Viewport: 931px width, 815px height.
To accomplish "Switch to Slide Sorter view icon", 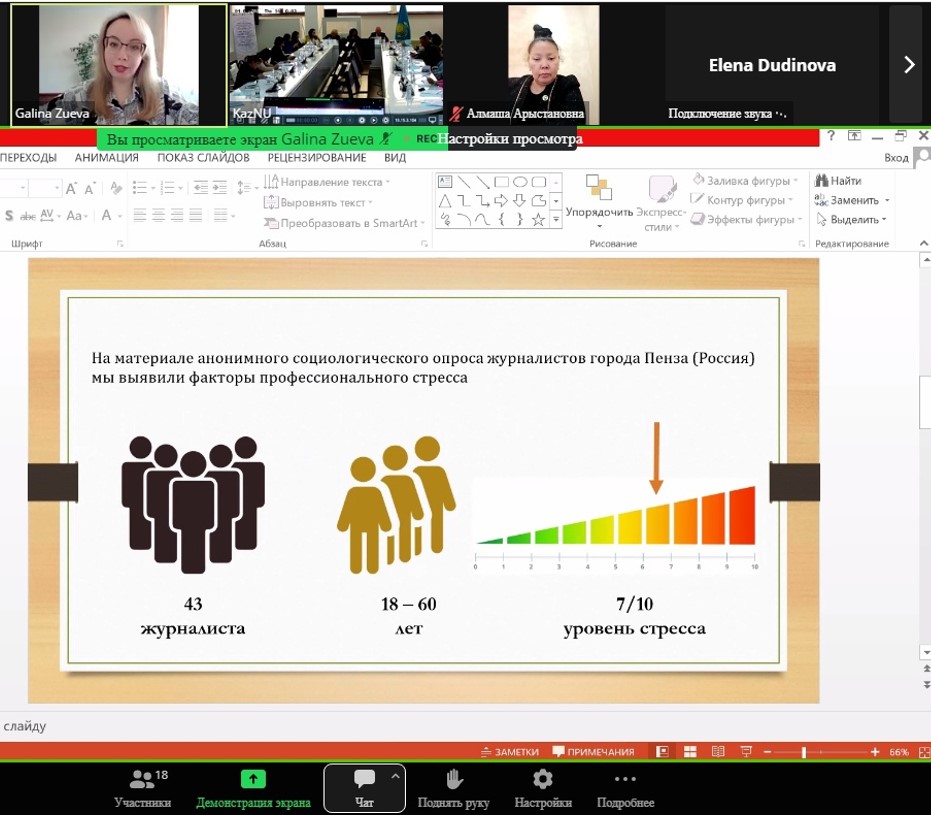I will 690,752.
